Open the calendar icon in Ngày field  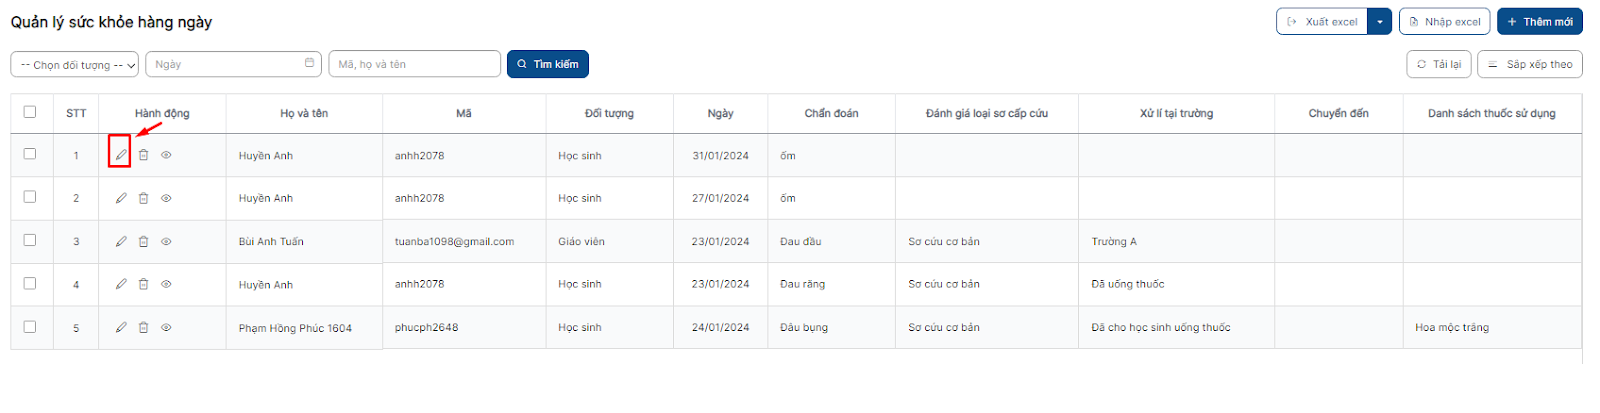(x=309, y=63)
